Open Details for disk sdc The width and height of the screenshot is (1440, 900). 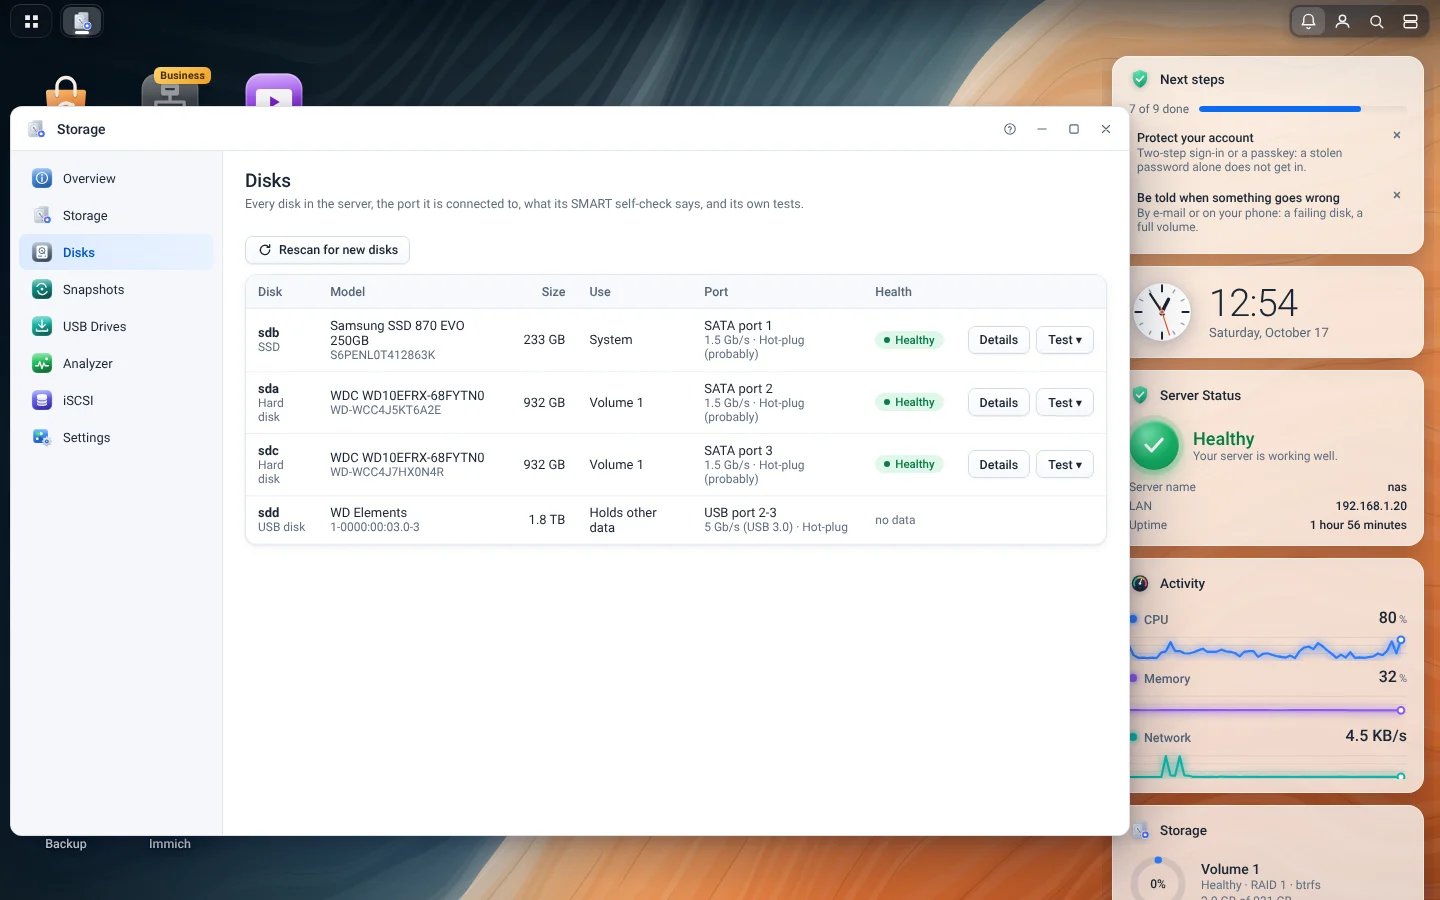[998, 464]
